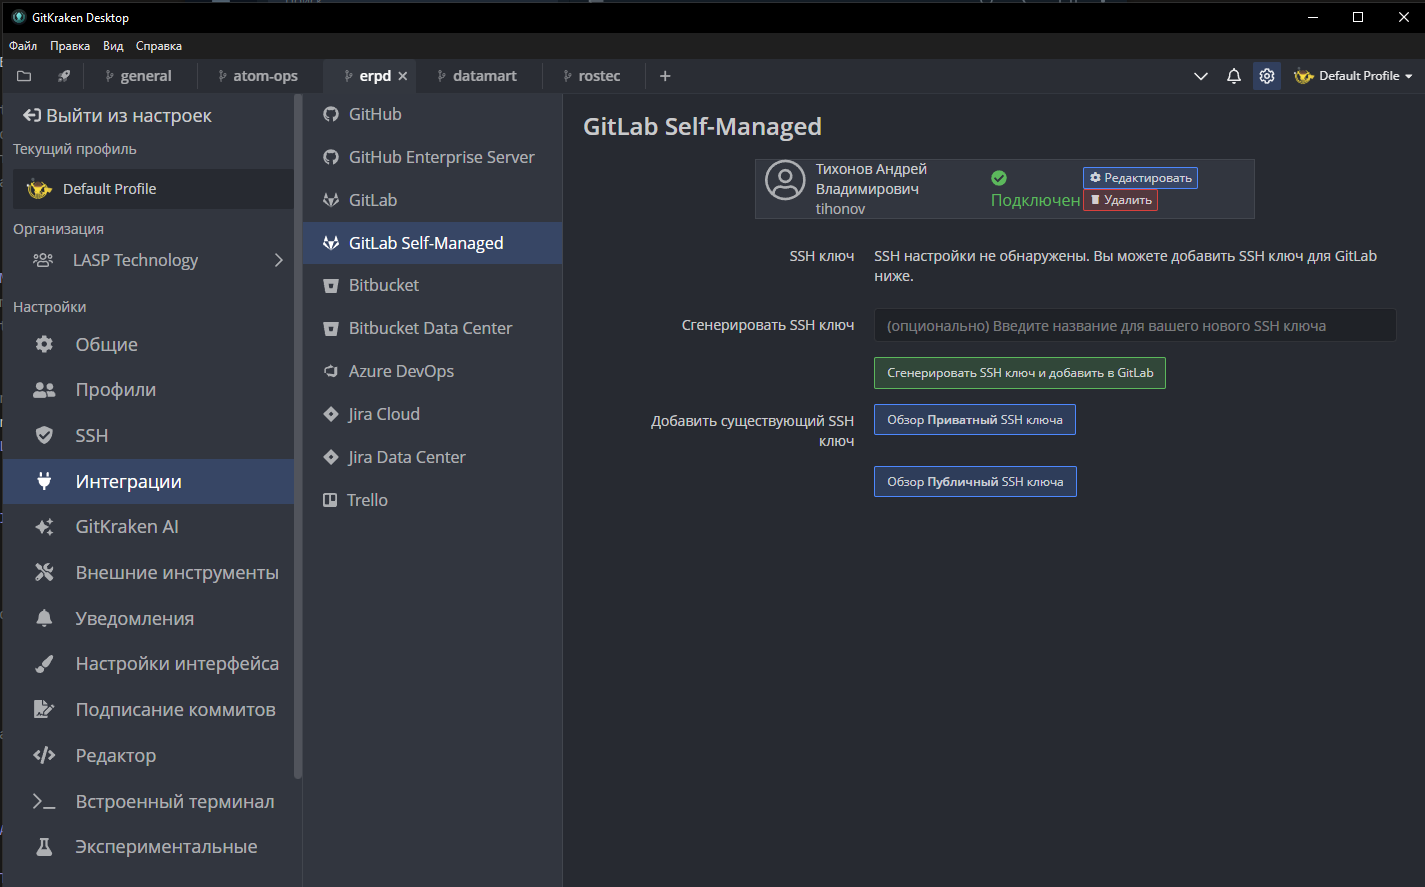
Task: Click the shield icon beside SSH
Action: pos(44,435)
